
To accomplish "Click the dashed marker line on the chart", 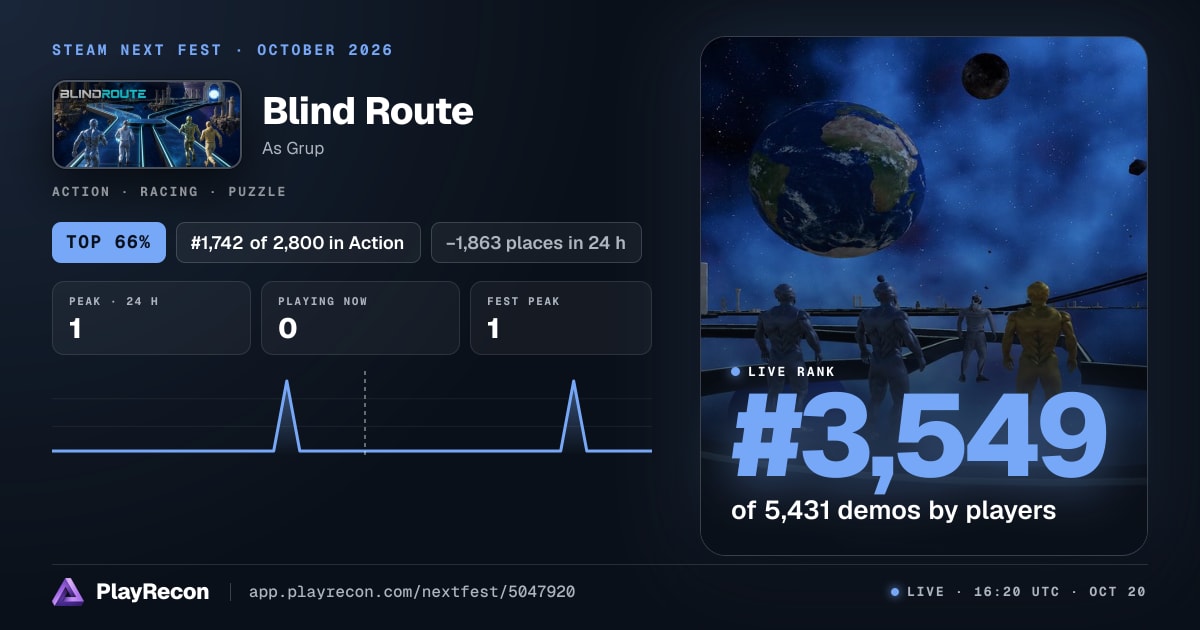I will point(365,412).
